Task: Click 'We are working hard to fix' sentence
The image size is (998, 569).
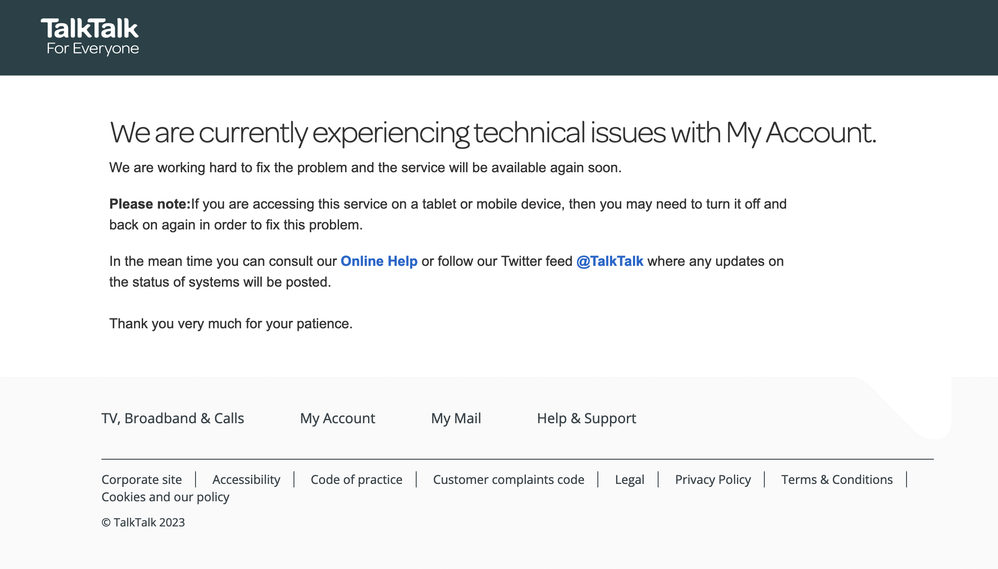Action: click(365, 167)
